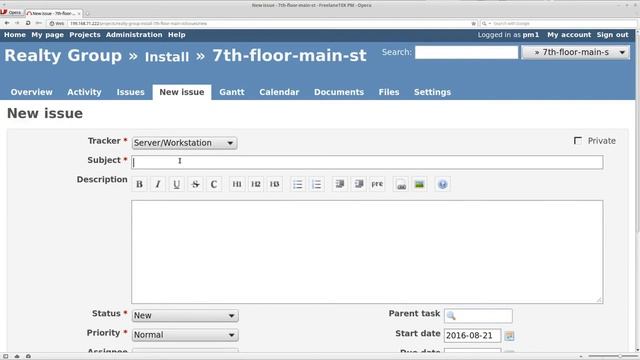The height and width of the screenshot is (360, 640).
Task: Insert Heading 3 button
Action: coord(275,184)
